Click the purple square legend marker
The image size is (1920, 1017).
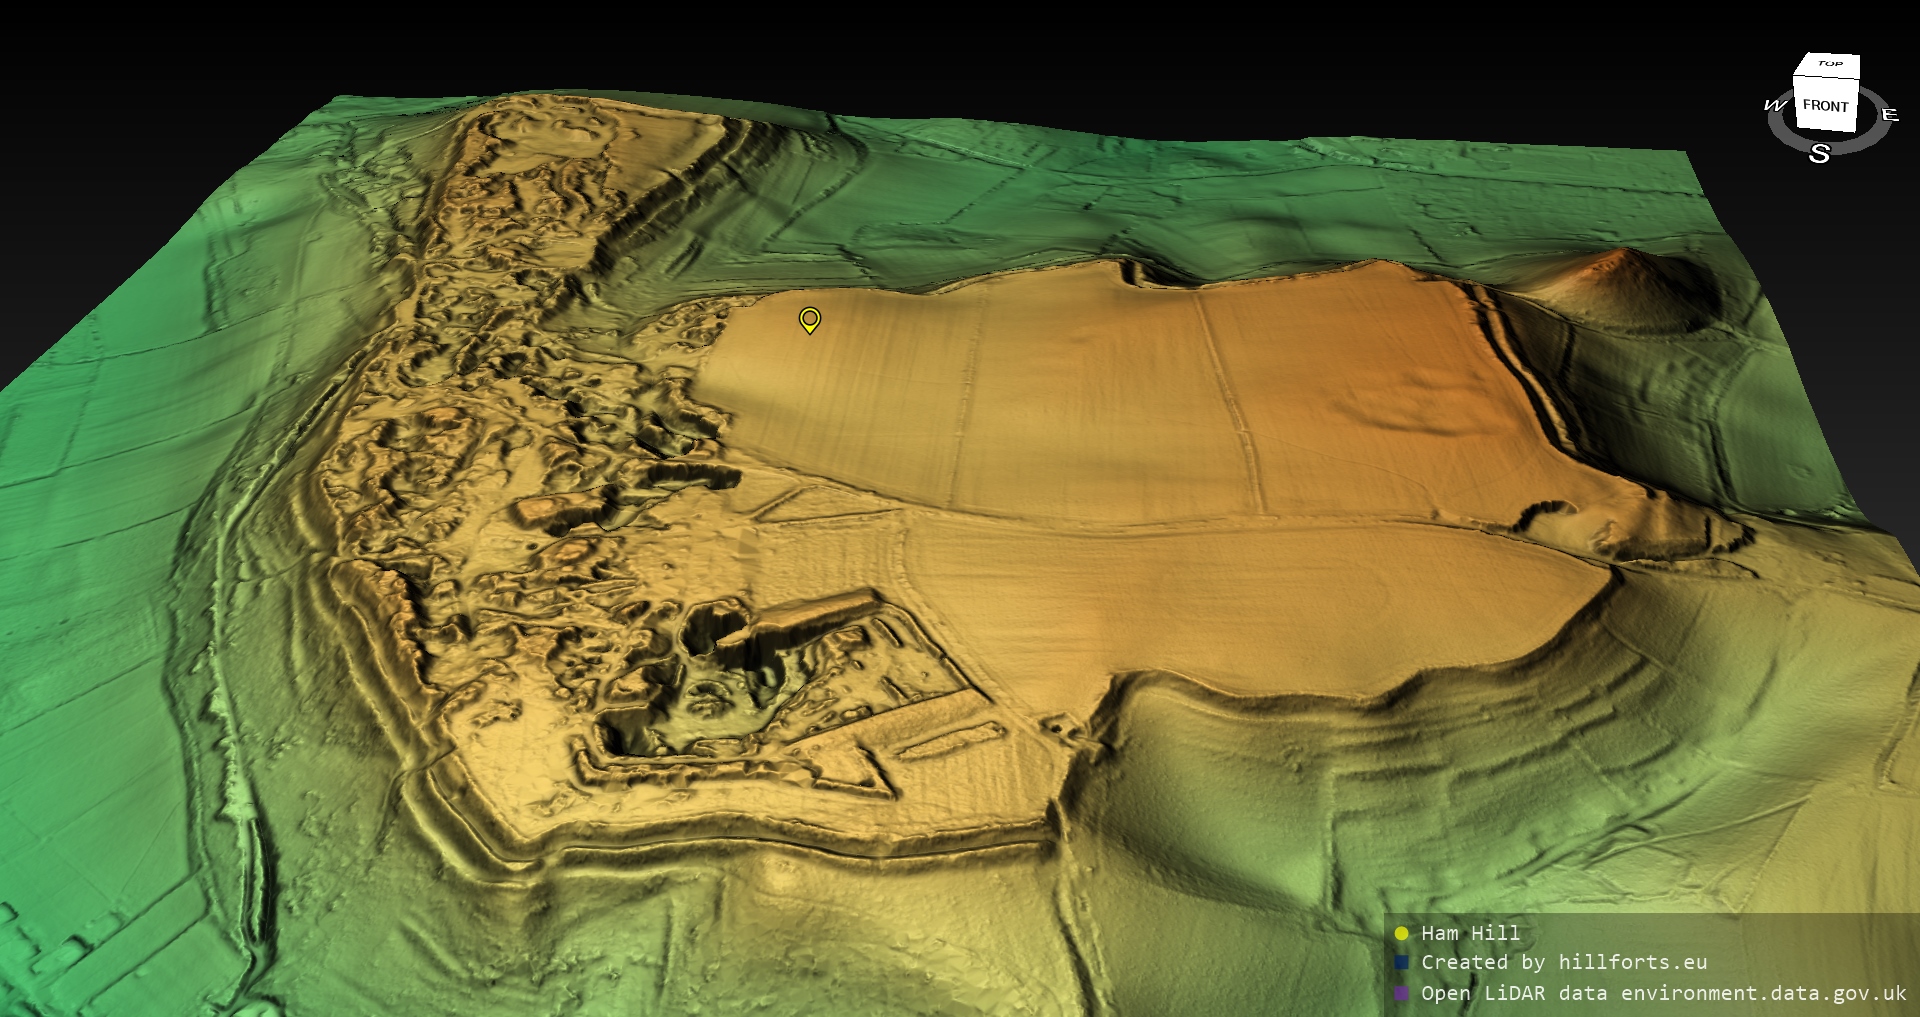1401,993
